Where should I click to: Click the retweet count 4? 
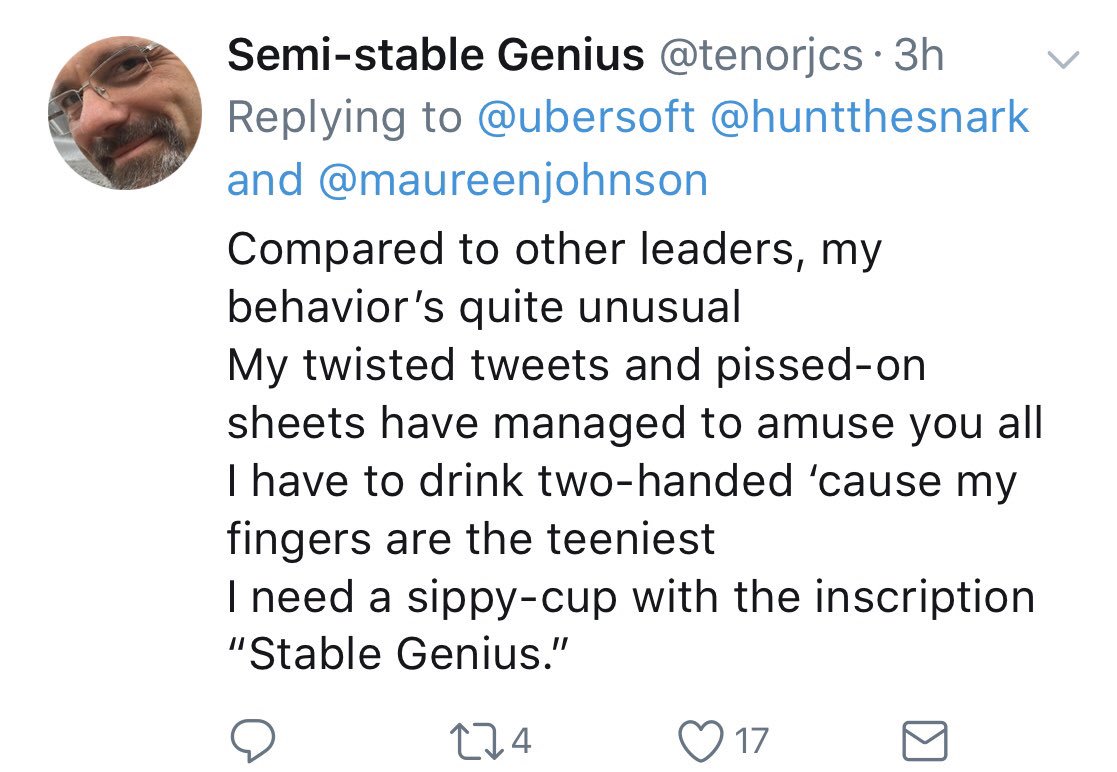point(521,741)
